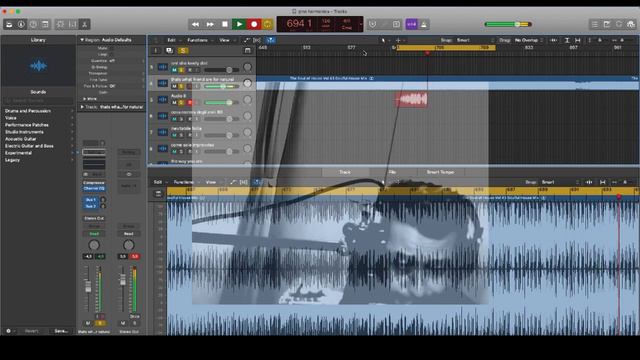Image resolution: width=640 pixels, height=360 pixels.
Task: Toggle the global yellow Solo button
Action: click(183, 51)
